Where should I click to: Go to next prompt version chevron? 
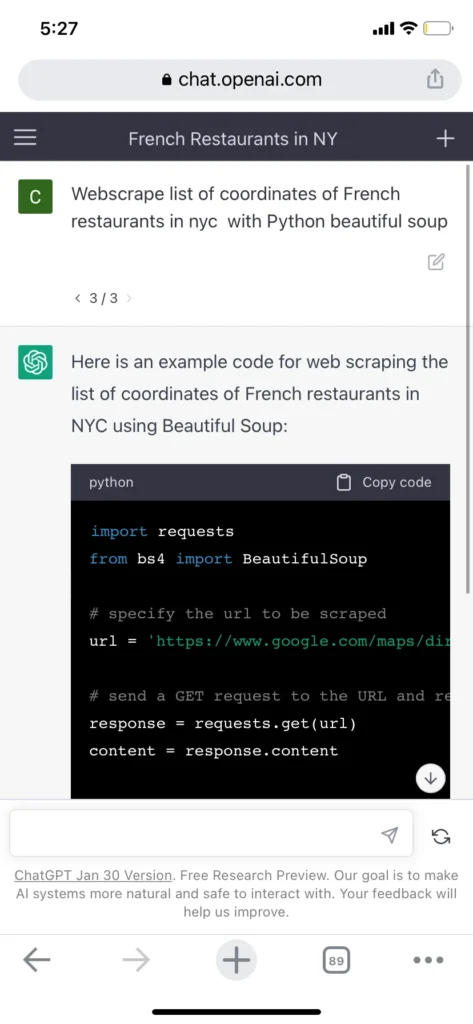[129, 298]
